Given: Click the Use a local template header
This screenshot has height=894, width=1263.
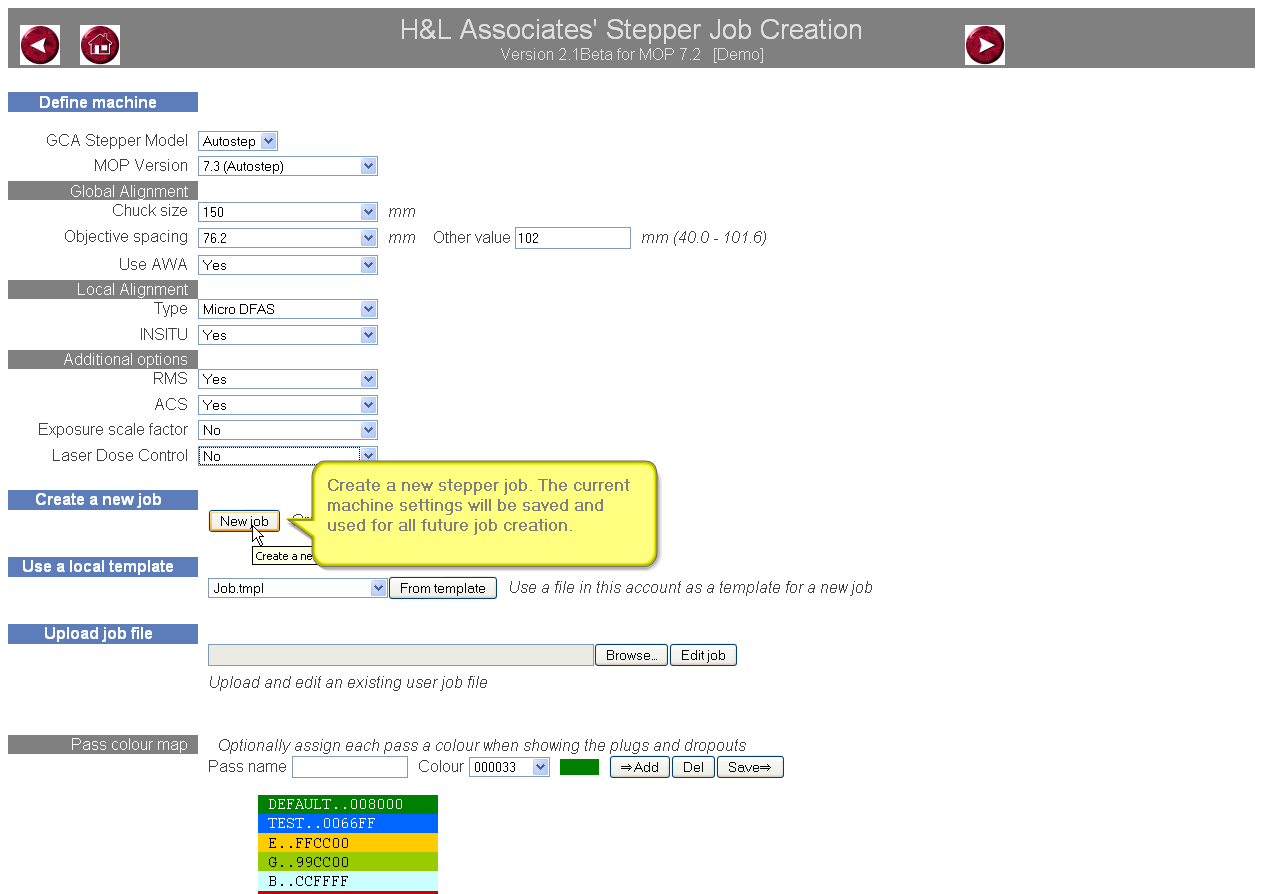Looking at the screenshot, I should click(x=103, y=567).
